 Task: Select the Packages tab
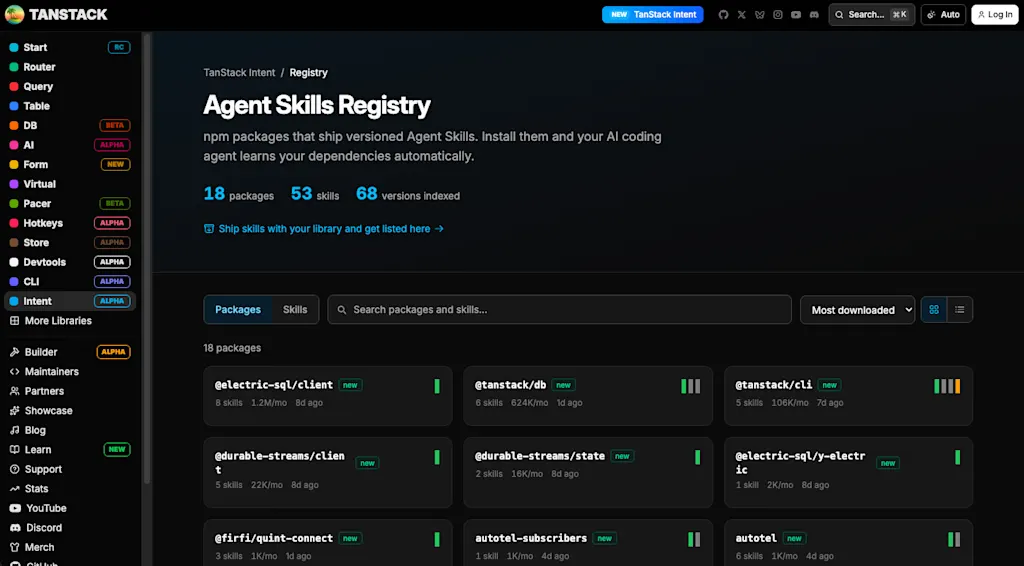[x=238, y=309]
